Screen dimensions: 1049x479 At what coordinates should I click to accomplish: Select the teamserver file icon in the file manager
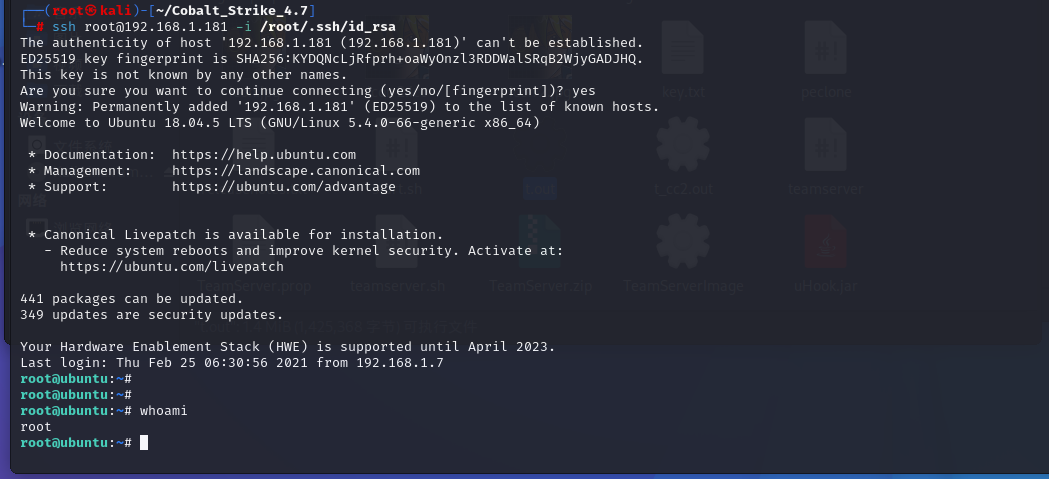(x=826, y=143)
